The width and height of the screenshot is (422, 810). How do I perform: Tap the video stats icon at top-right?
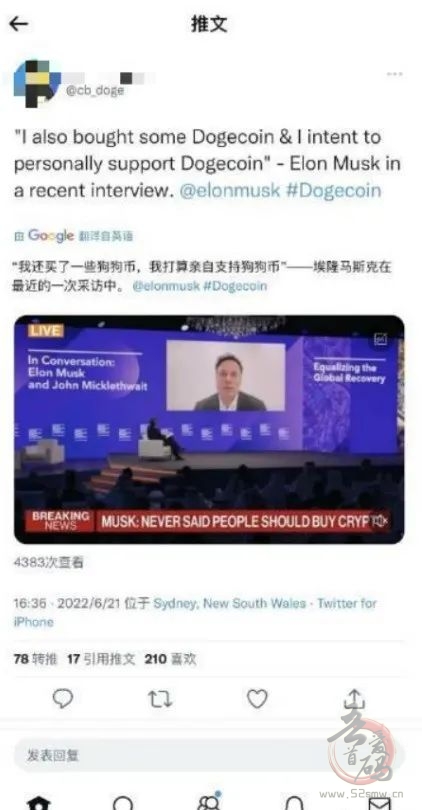coord(381,339)
